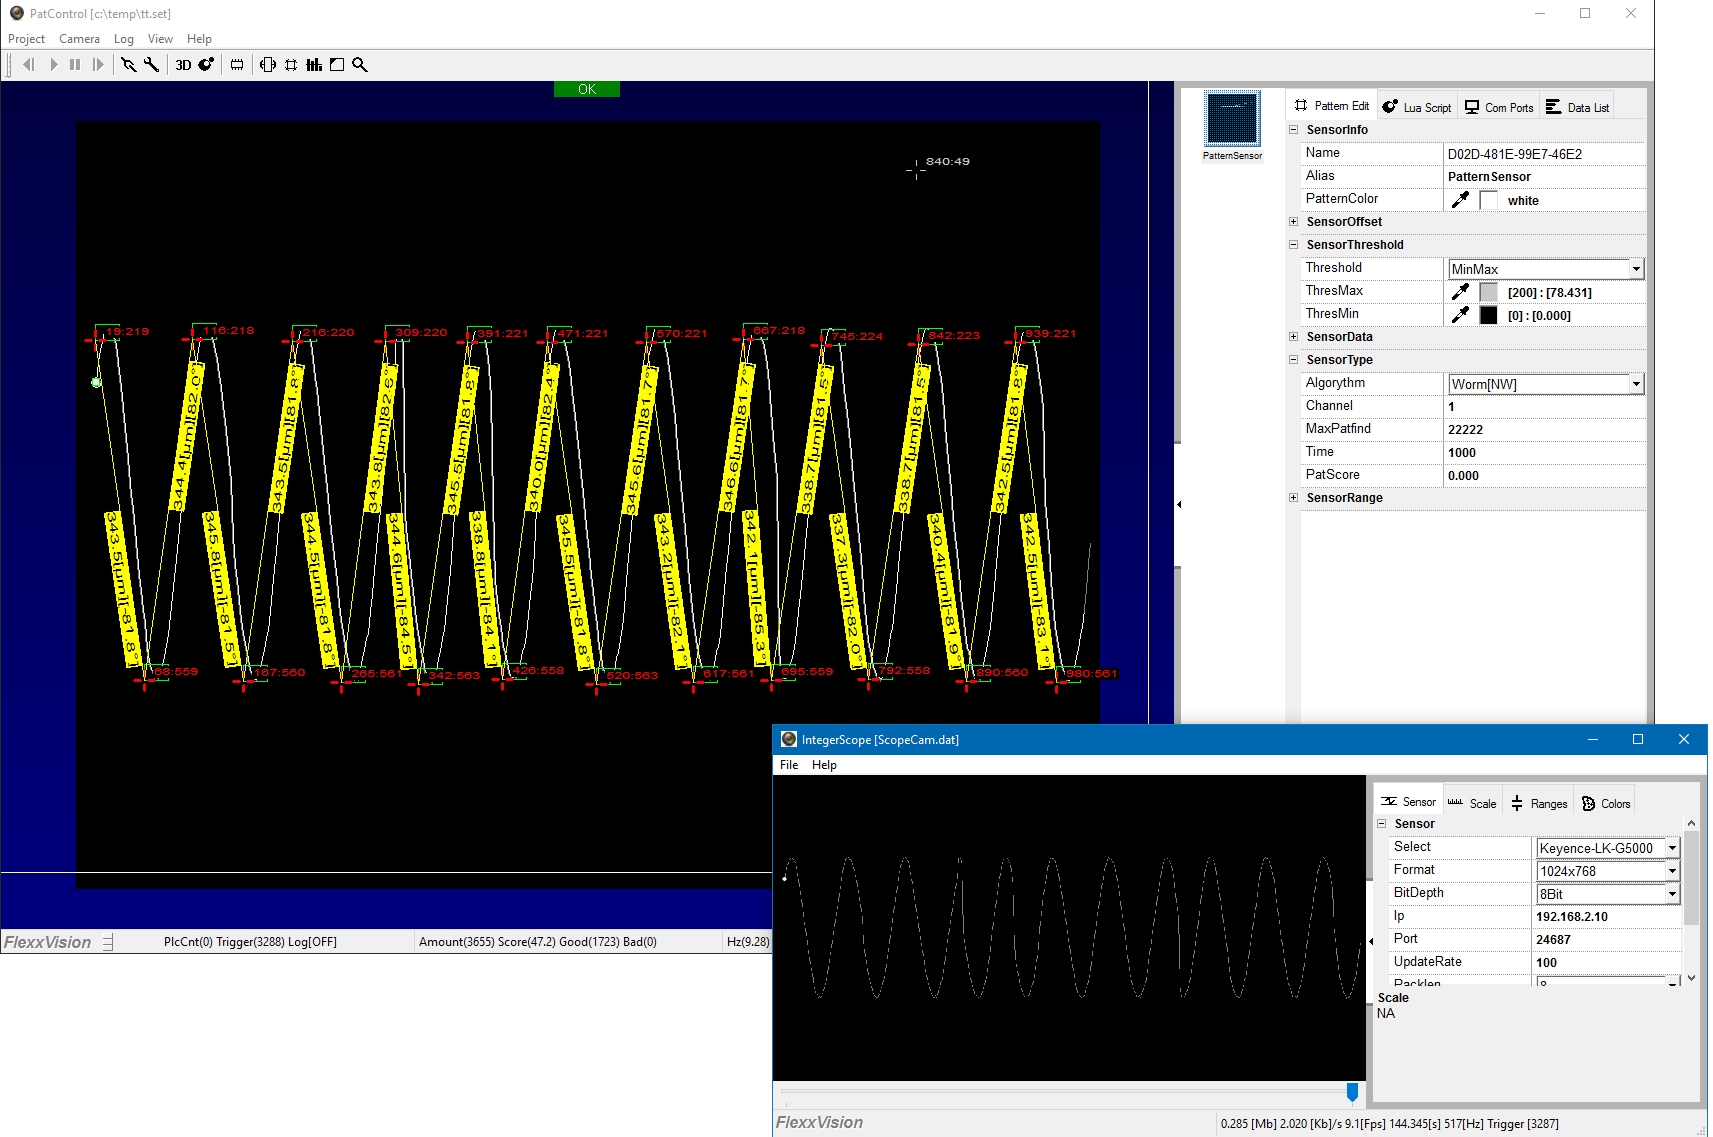Screen dimensions: 1713x1137
Task: Open the Project menu
Action: [x=26, y=39]
